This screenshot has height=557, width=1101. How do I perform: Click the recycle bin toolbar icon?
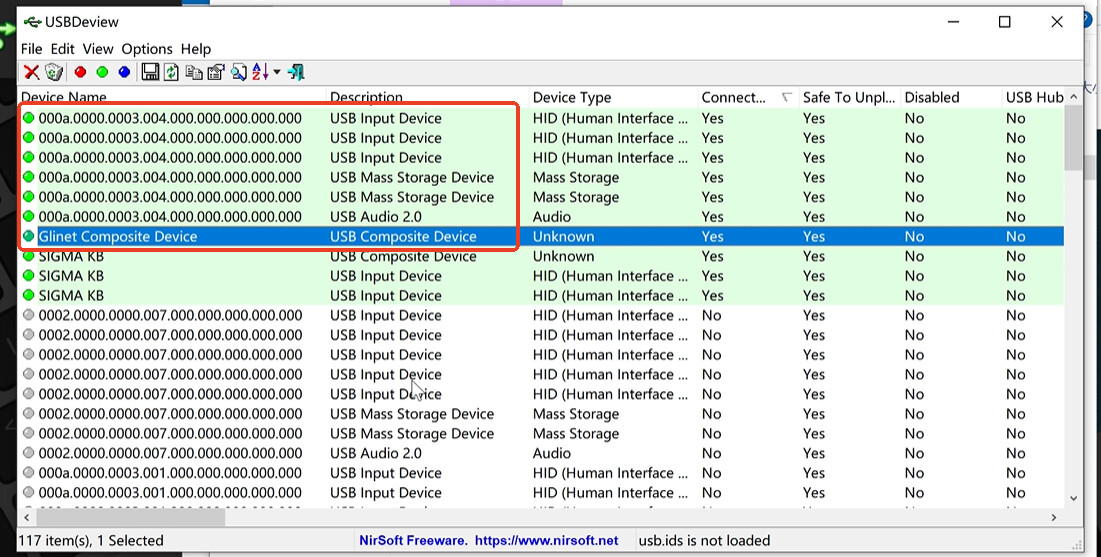coord(54,72)
